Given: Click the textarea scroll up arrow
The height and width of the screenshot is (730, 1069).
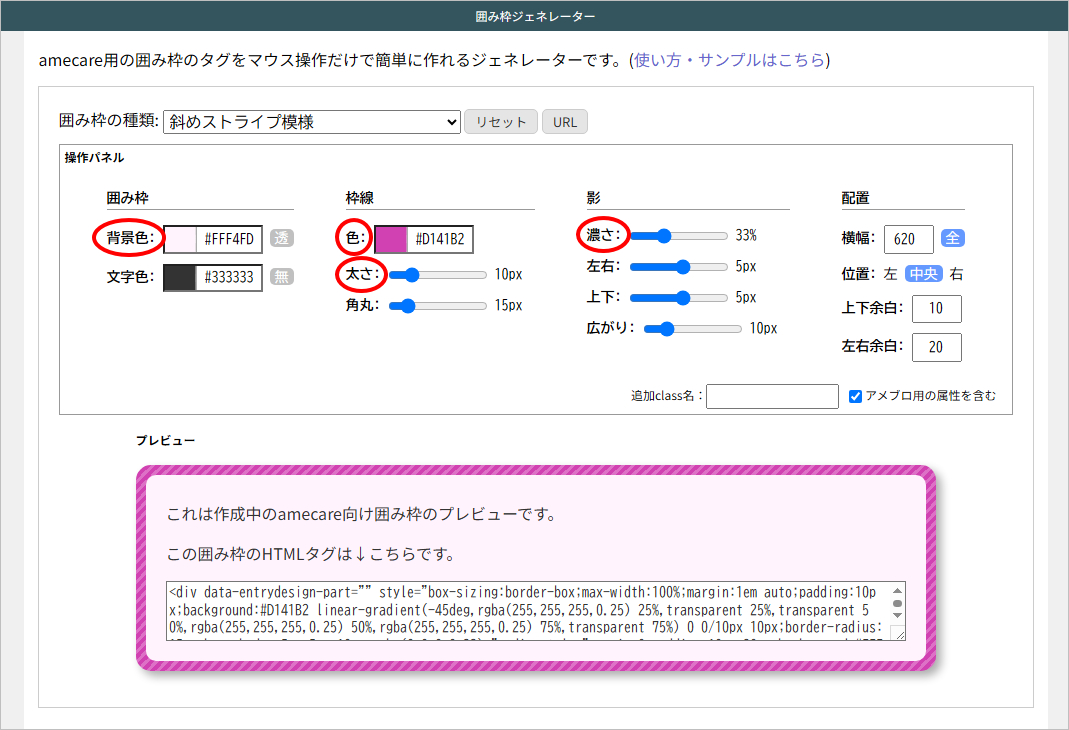Looking at the screenshot, I should point(897,590).
